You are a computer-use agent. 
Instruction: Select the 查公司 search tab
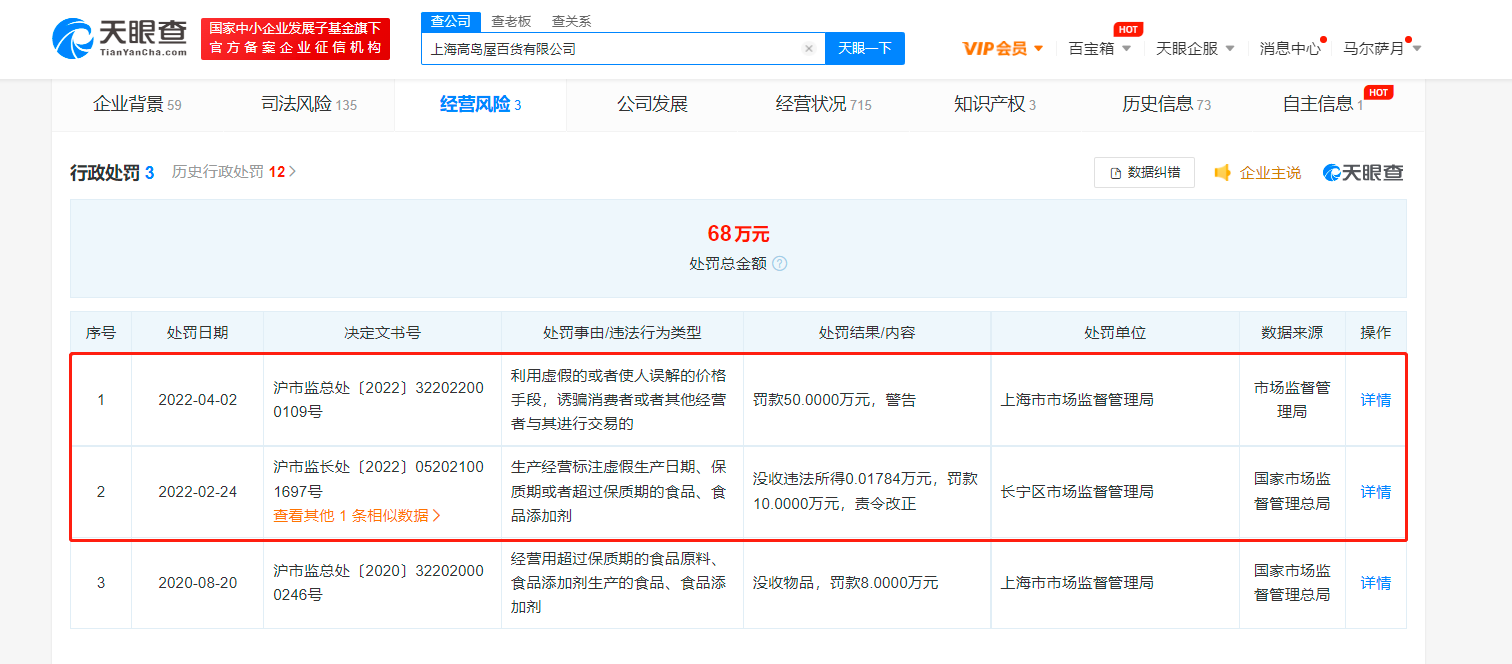[451, 20]
